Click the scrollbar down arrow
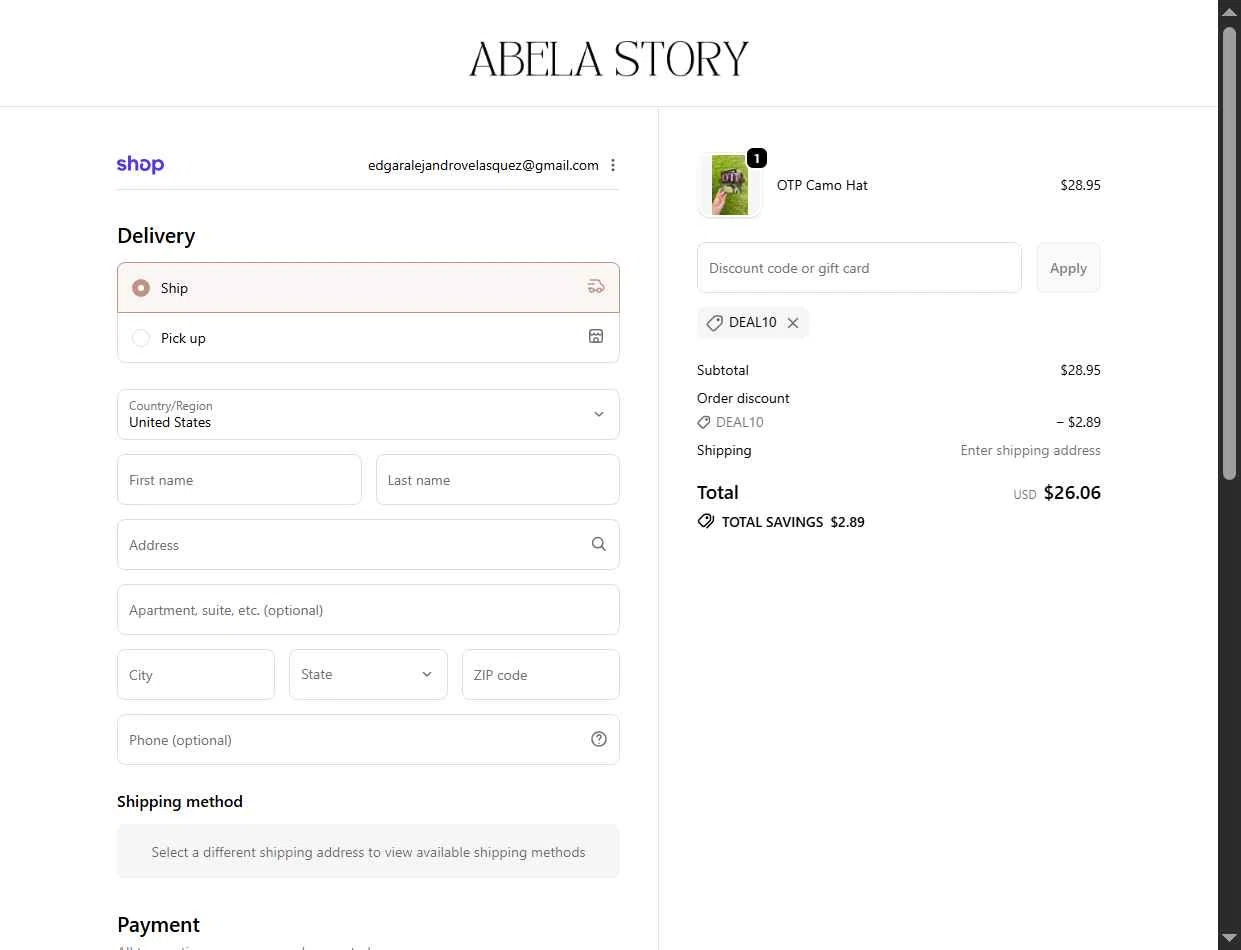 click(1229, 939)
